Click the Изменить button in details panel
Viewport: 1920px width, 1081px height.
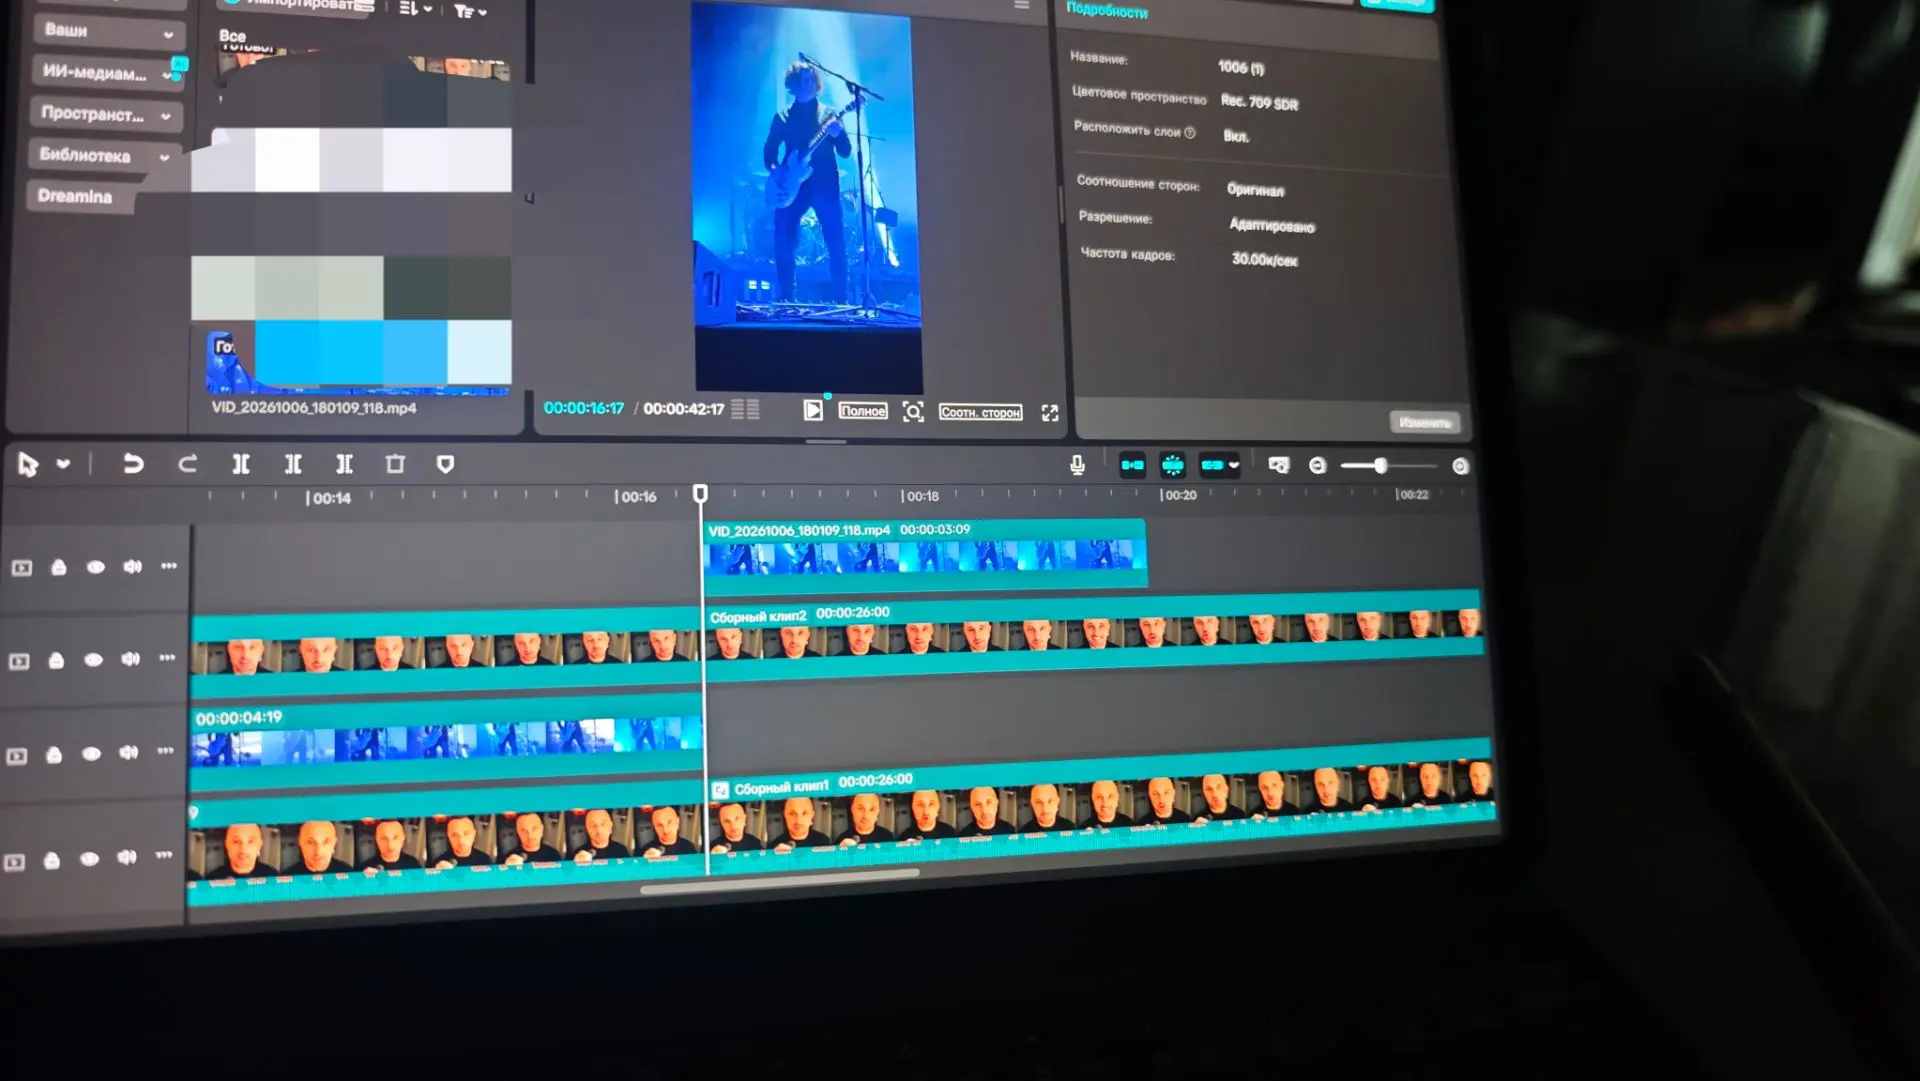(1424, 423)
